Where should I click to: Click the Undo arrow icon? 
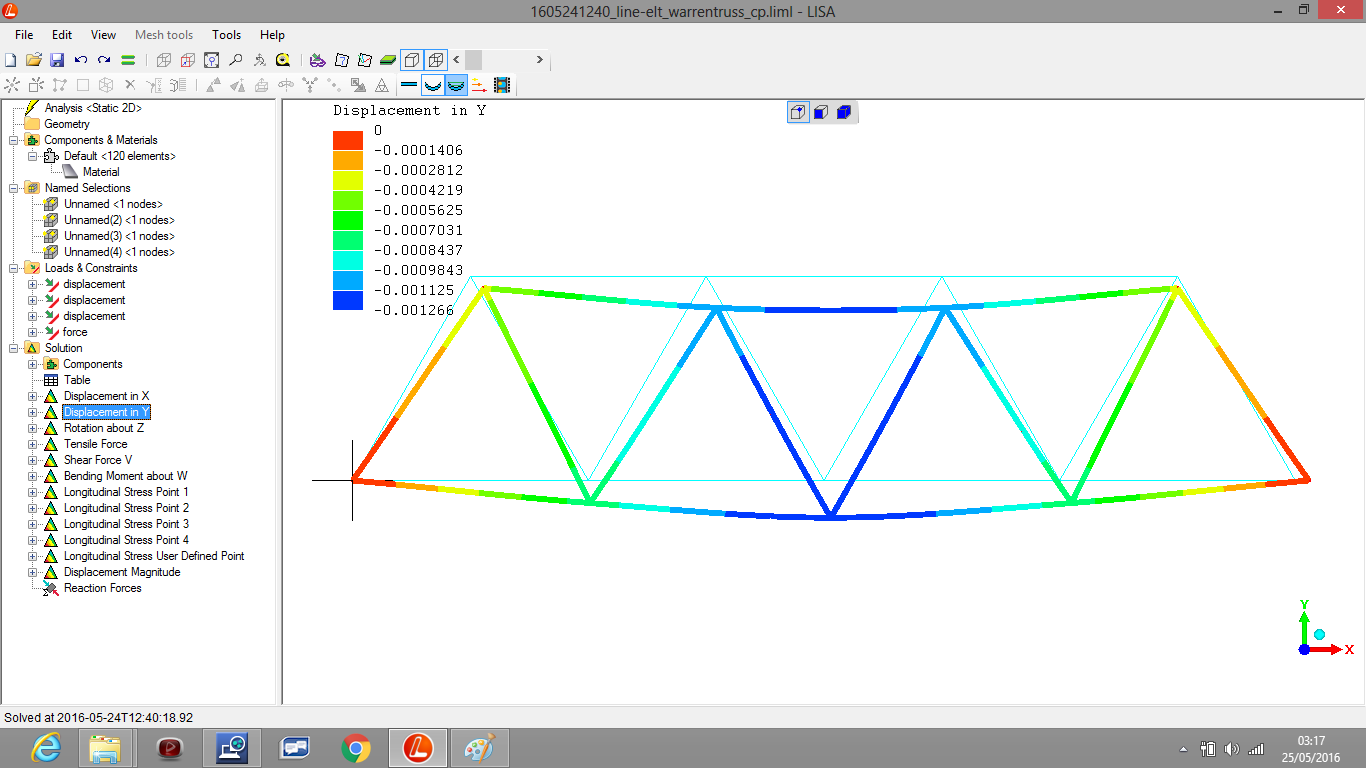[x=81, y=60]
